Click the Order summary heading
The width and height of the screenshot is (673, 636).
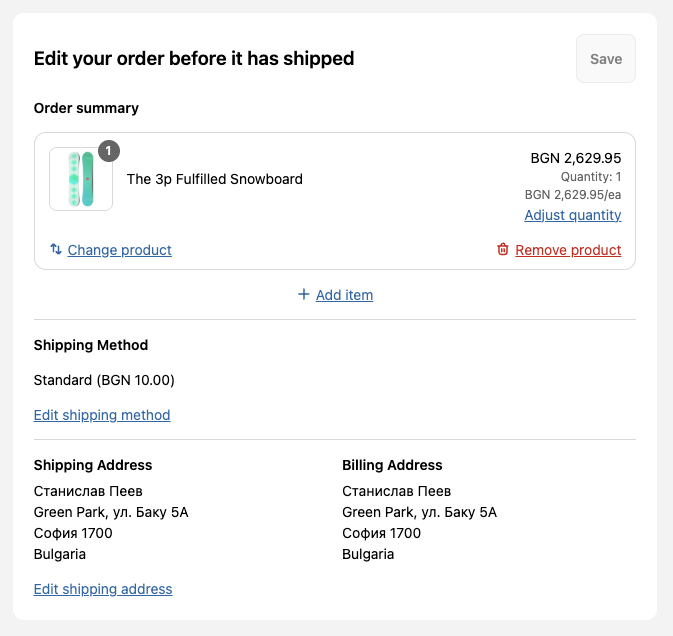coord(86,108)
